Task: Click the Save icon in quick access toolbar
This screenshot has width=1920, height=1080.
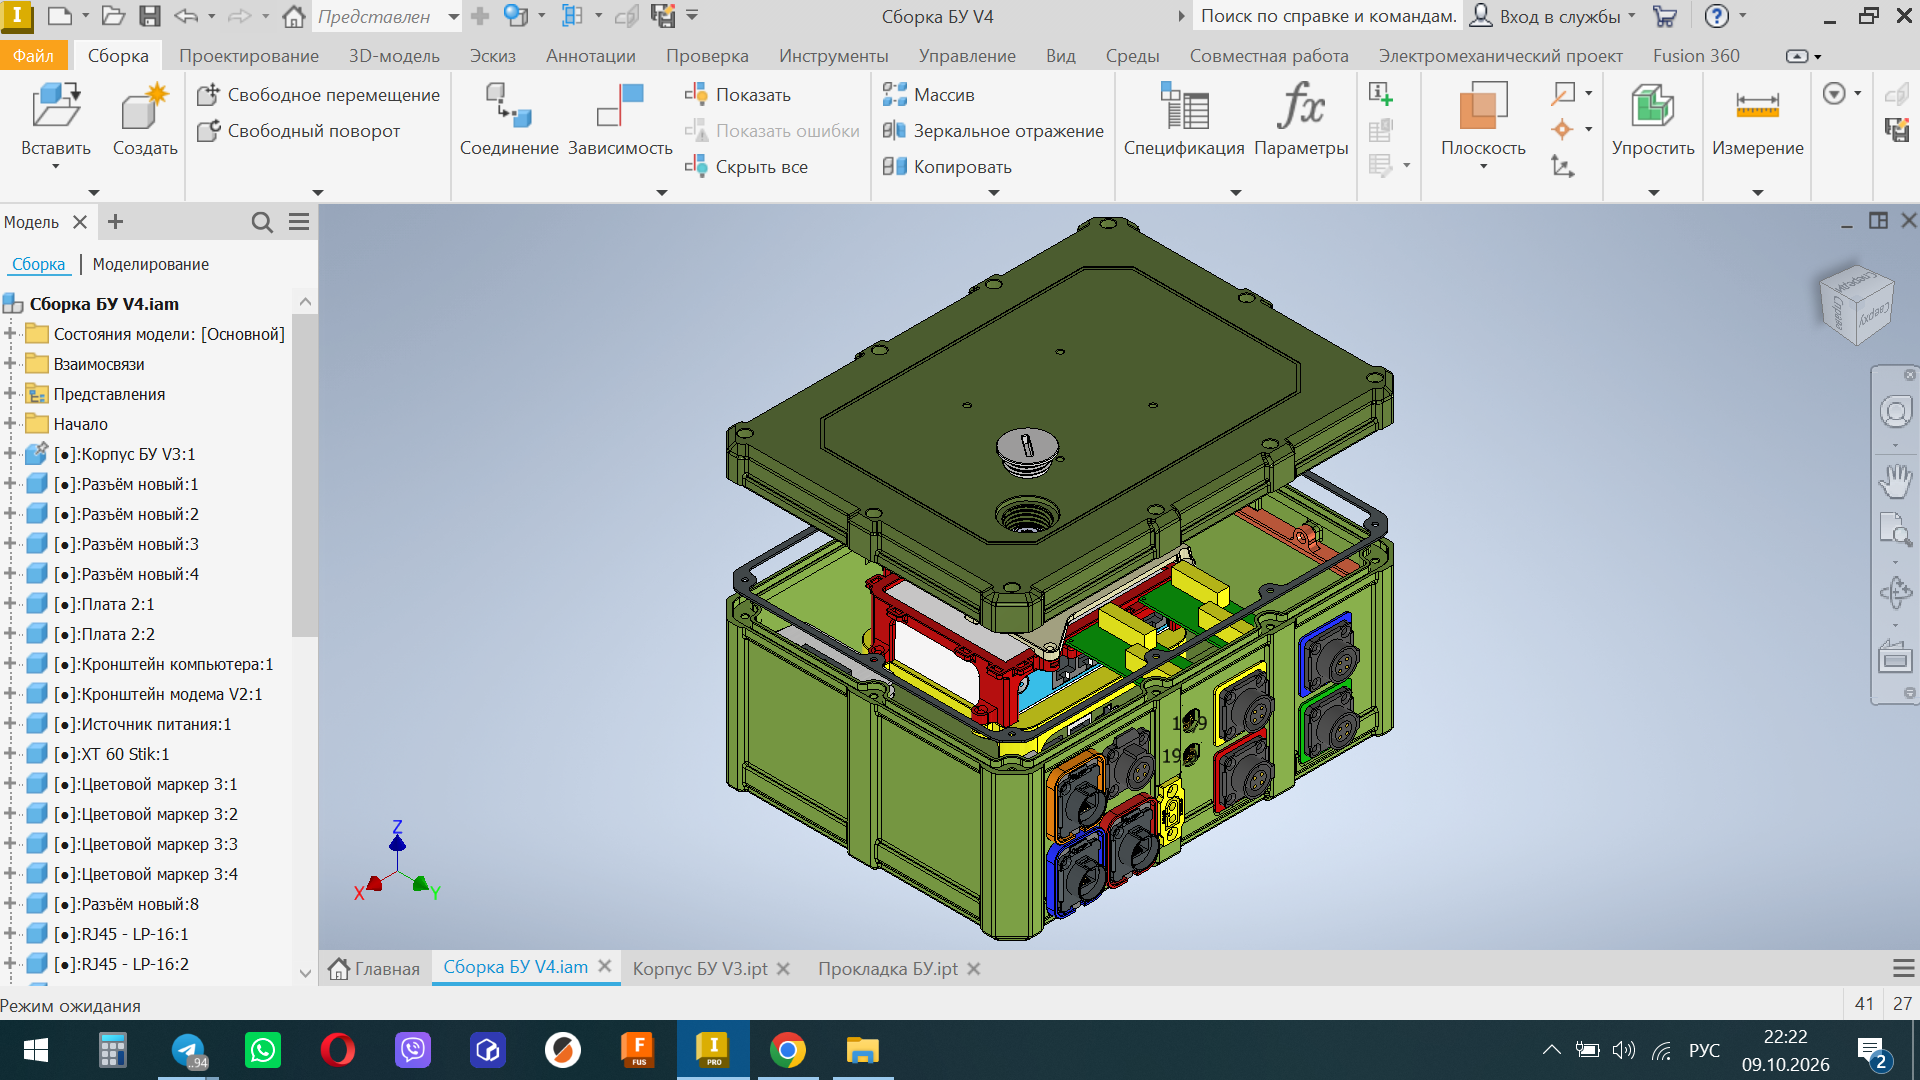Action: 150,16
